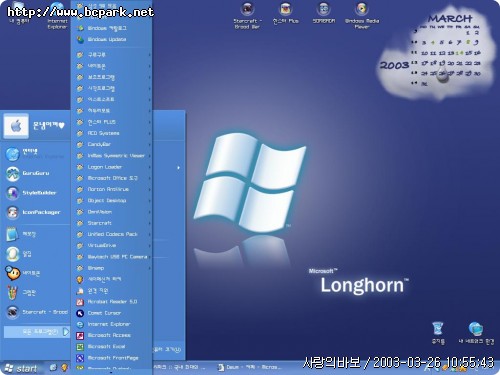500x375 pixels.
Task: Expand the Object Desktop folder submenu
Action: pyautogui.click(x=113, y=201)
